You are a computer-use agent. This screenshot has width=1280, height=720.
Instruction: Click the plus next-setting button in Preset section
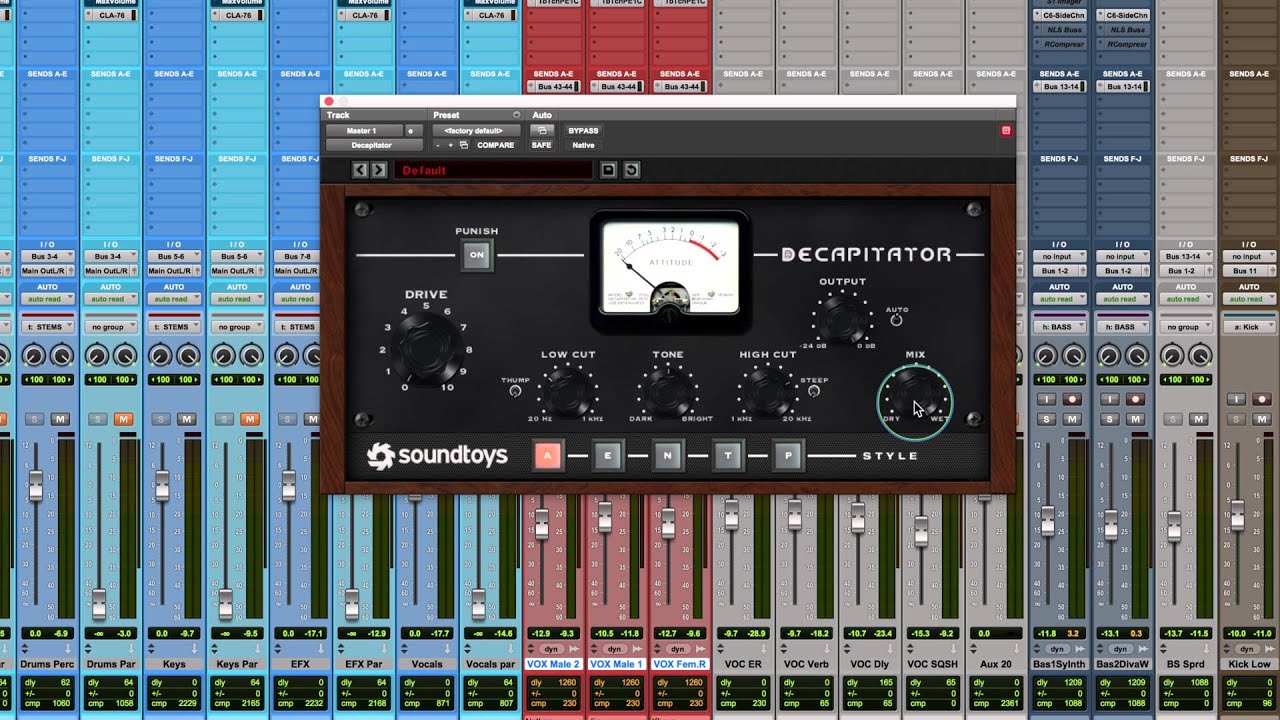[x=451, y=145]
